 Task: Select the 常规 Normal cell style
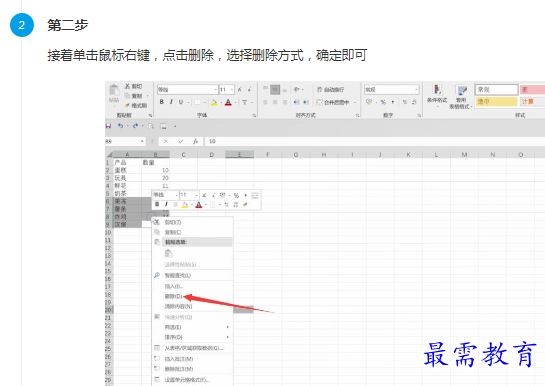coord(496,90)
